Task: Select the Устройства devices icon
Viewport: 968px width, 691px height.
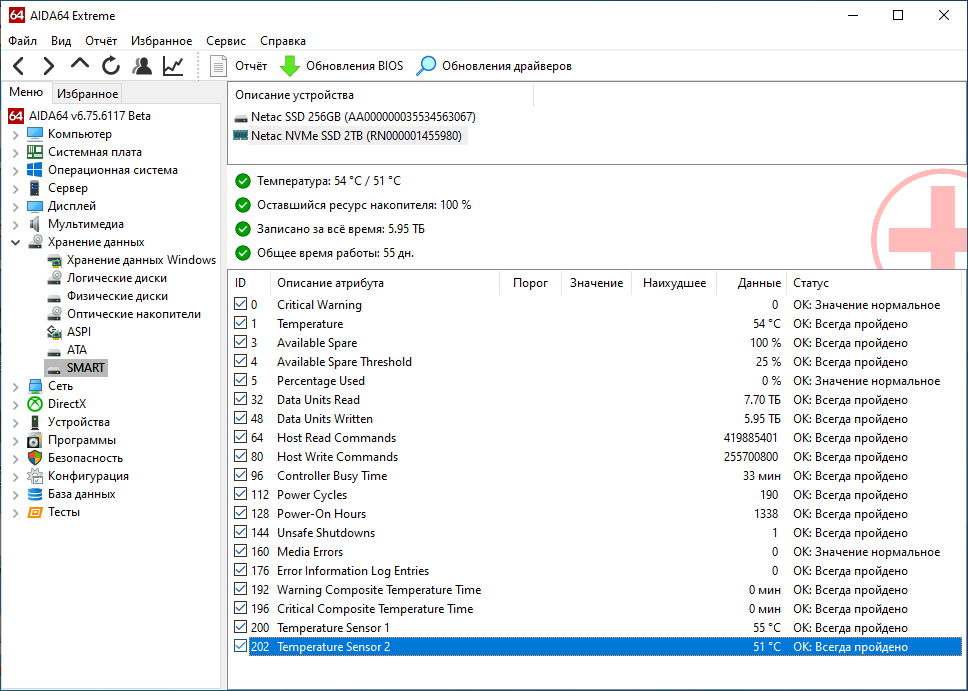Action: pyautogui.click(x=35, y=422)
